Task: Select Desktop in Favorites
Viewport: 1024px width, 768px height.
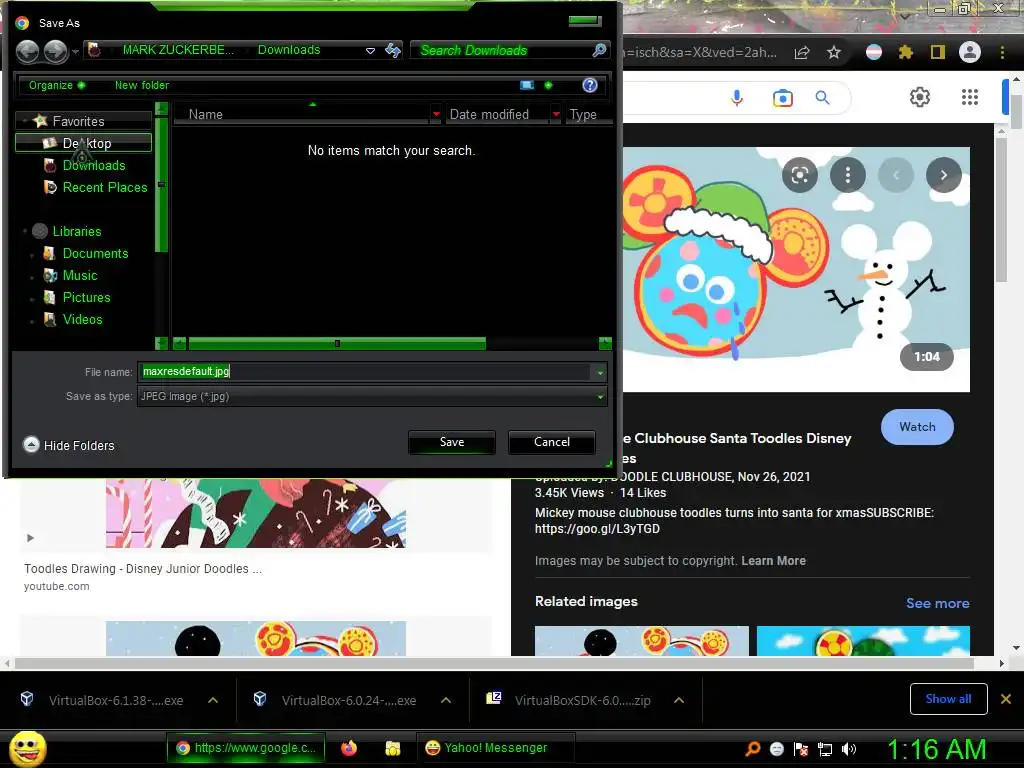Action: click(x=84, y=143)
